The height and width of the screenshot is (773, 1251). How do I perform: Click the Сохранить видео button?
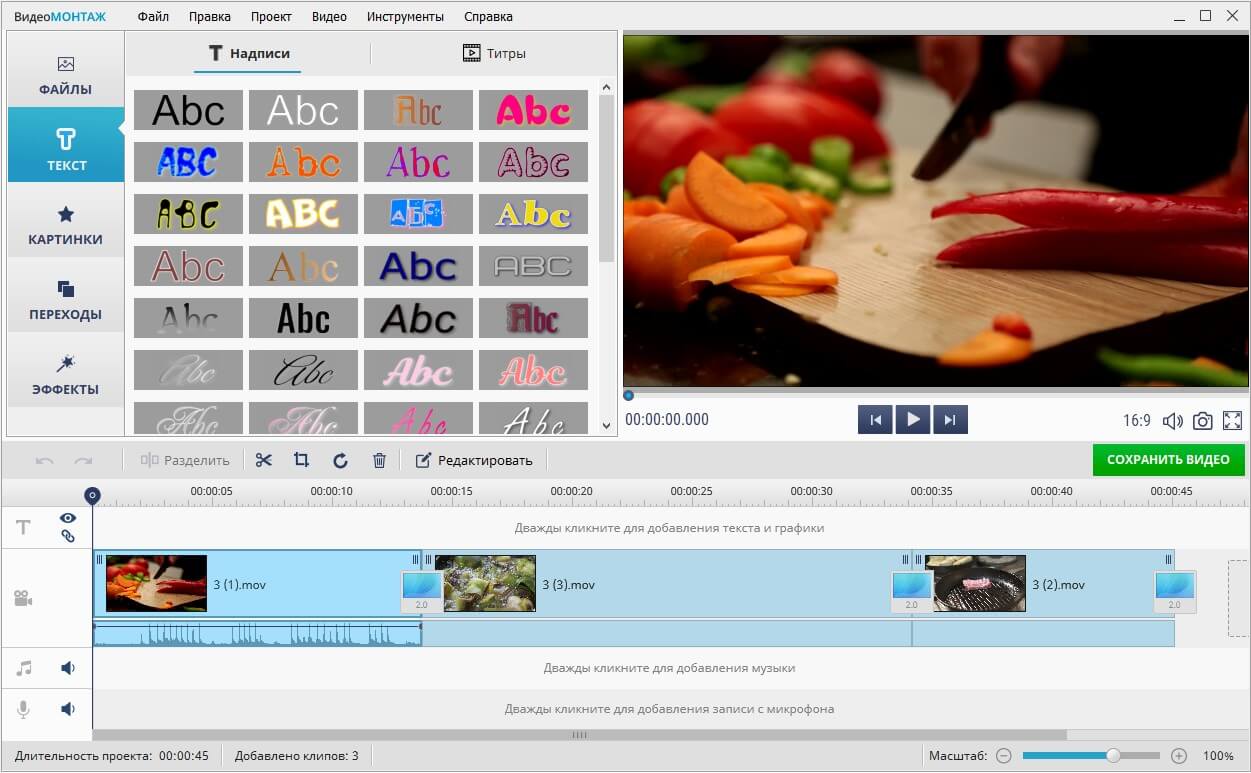point(1168,459)
